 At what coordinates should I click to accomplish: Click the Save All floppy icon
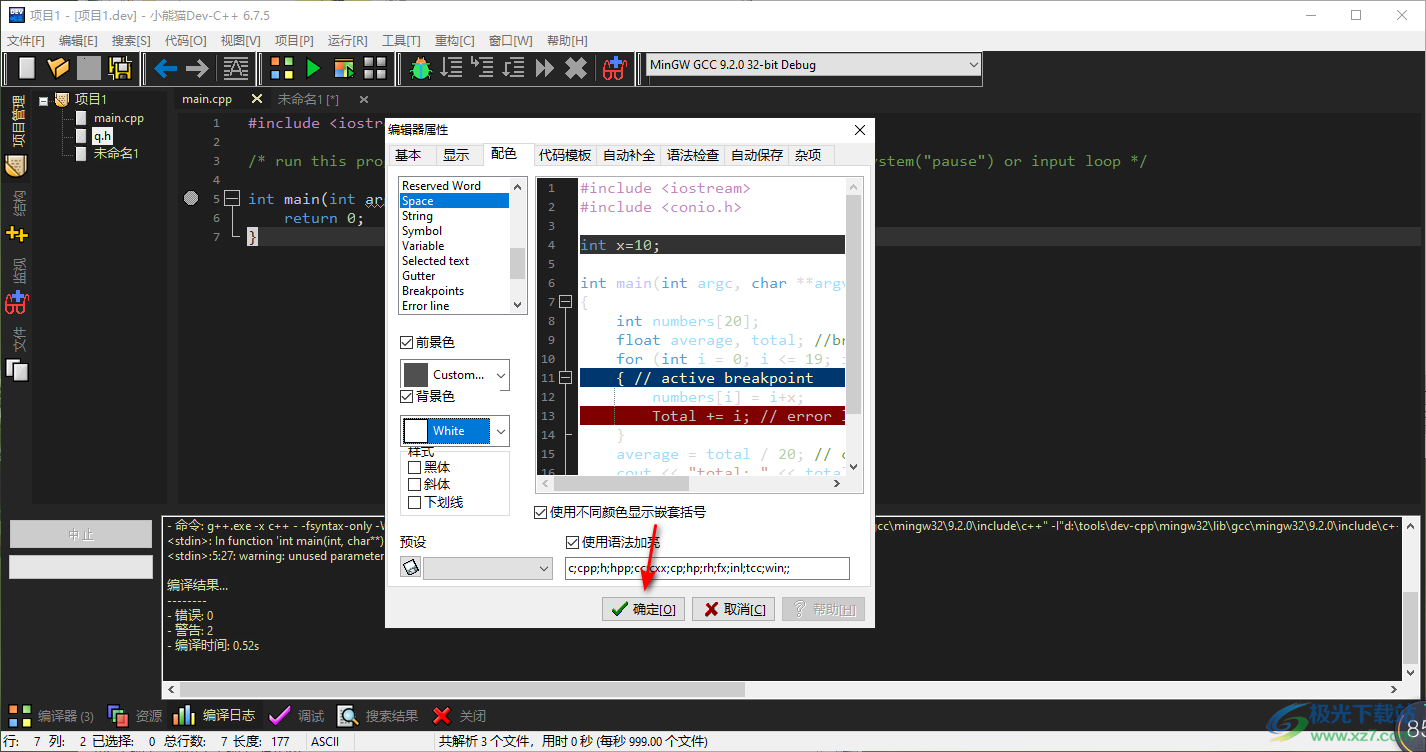click(120, 68)
